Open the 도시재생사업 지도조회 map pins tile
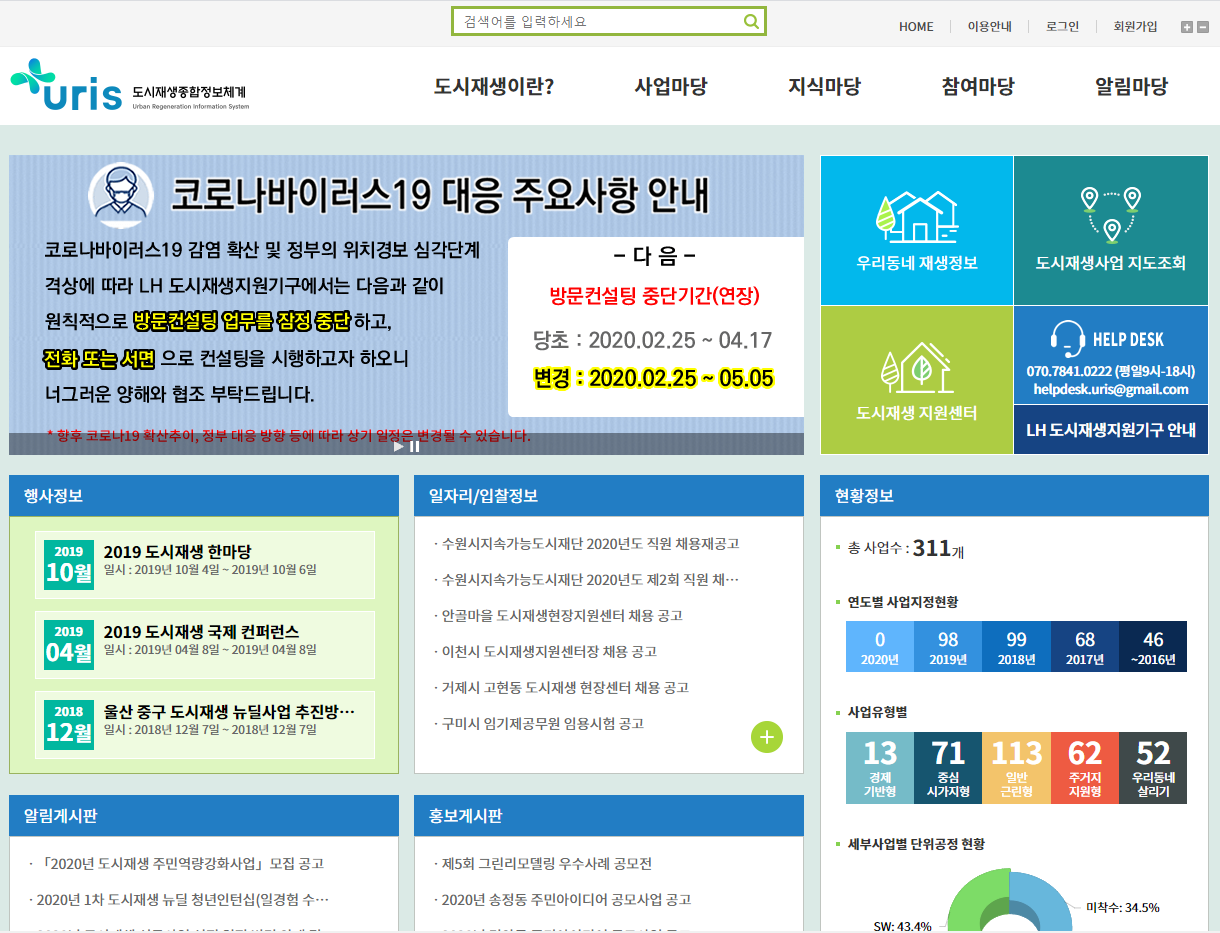Screen dimensions: 1220x933 point(1111,230)
